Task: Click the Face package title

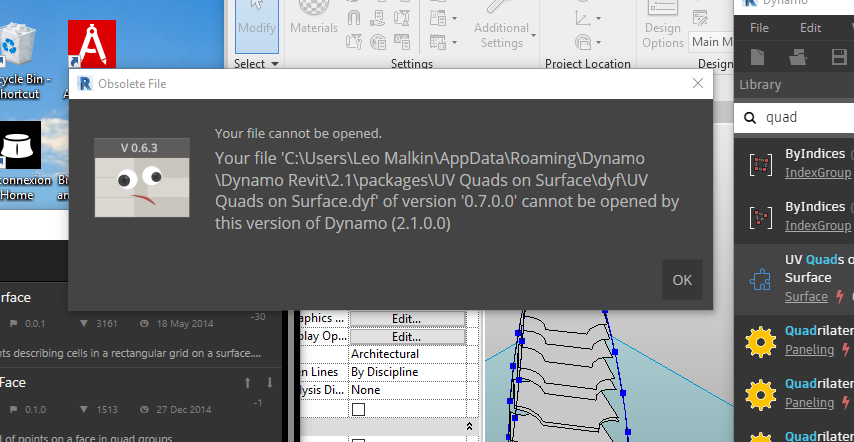Action: pyautogui.click(x=12, y=383)
